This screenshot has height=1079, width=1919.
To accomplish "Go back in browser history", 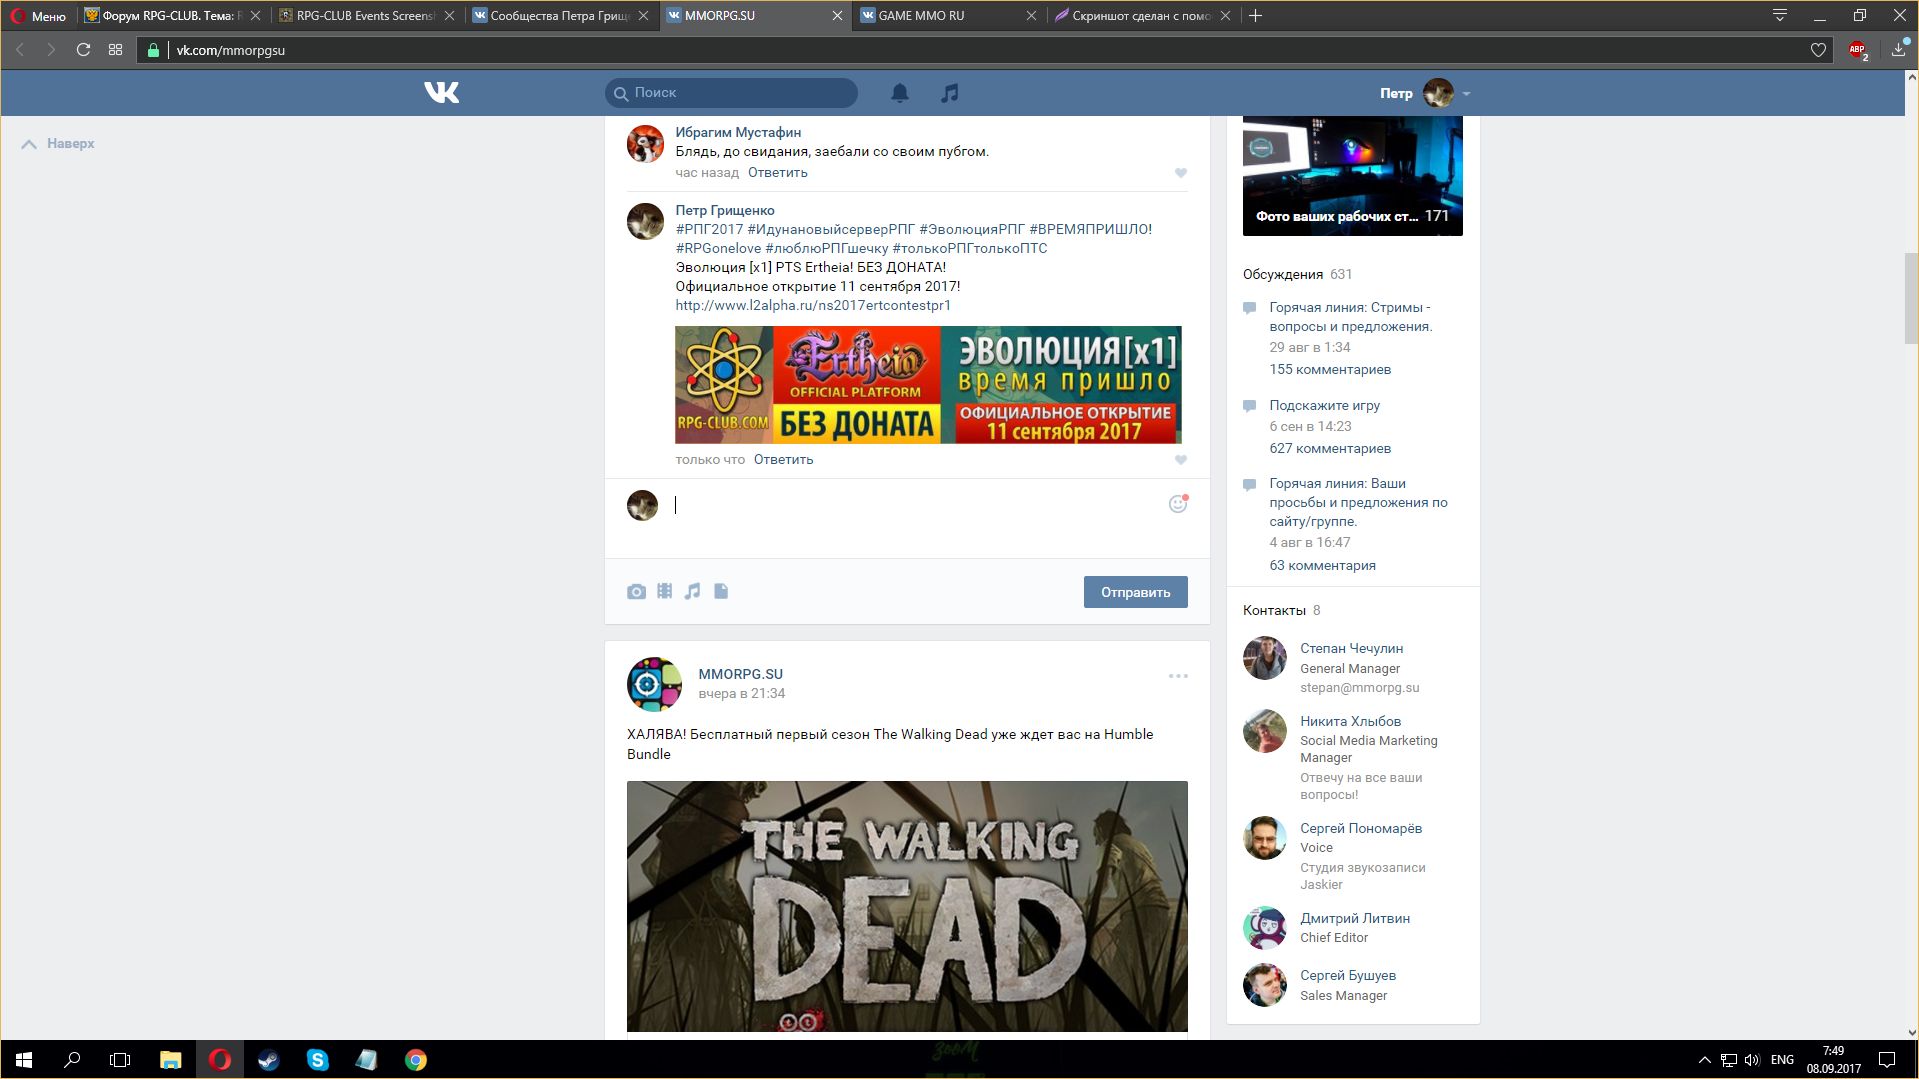I will [x=19, y=49].
